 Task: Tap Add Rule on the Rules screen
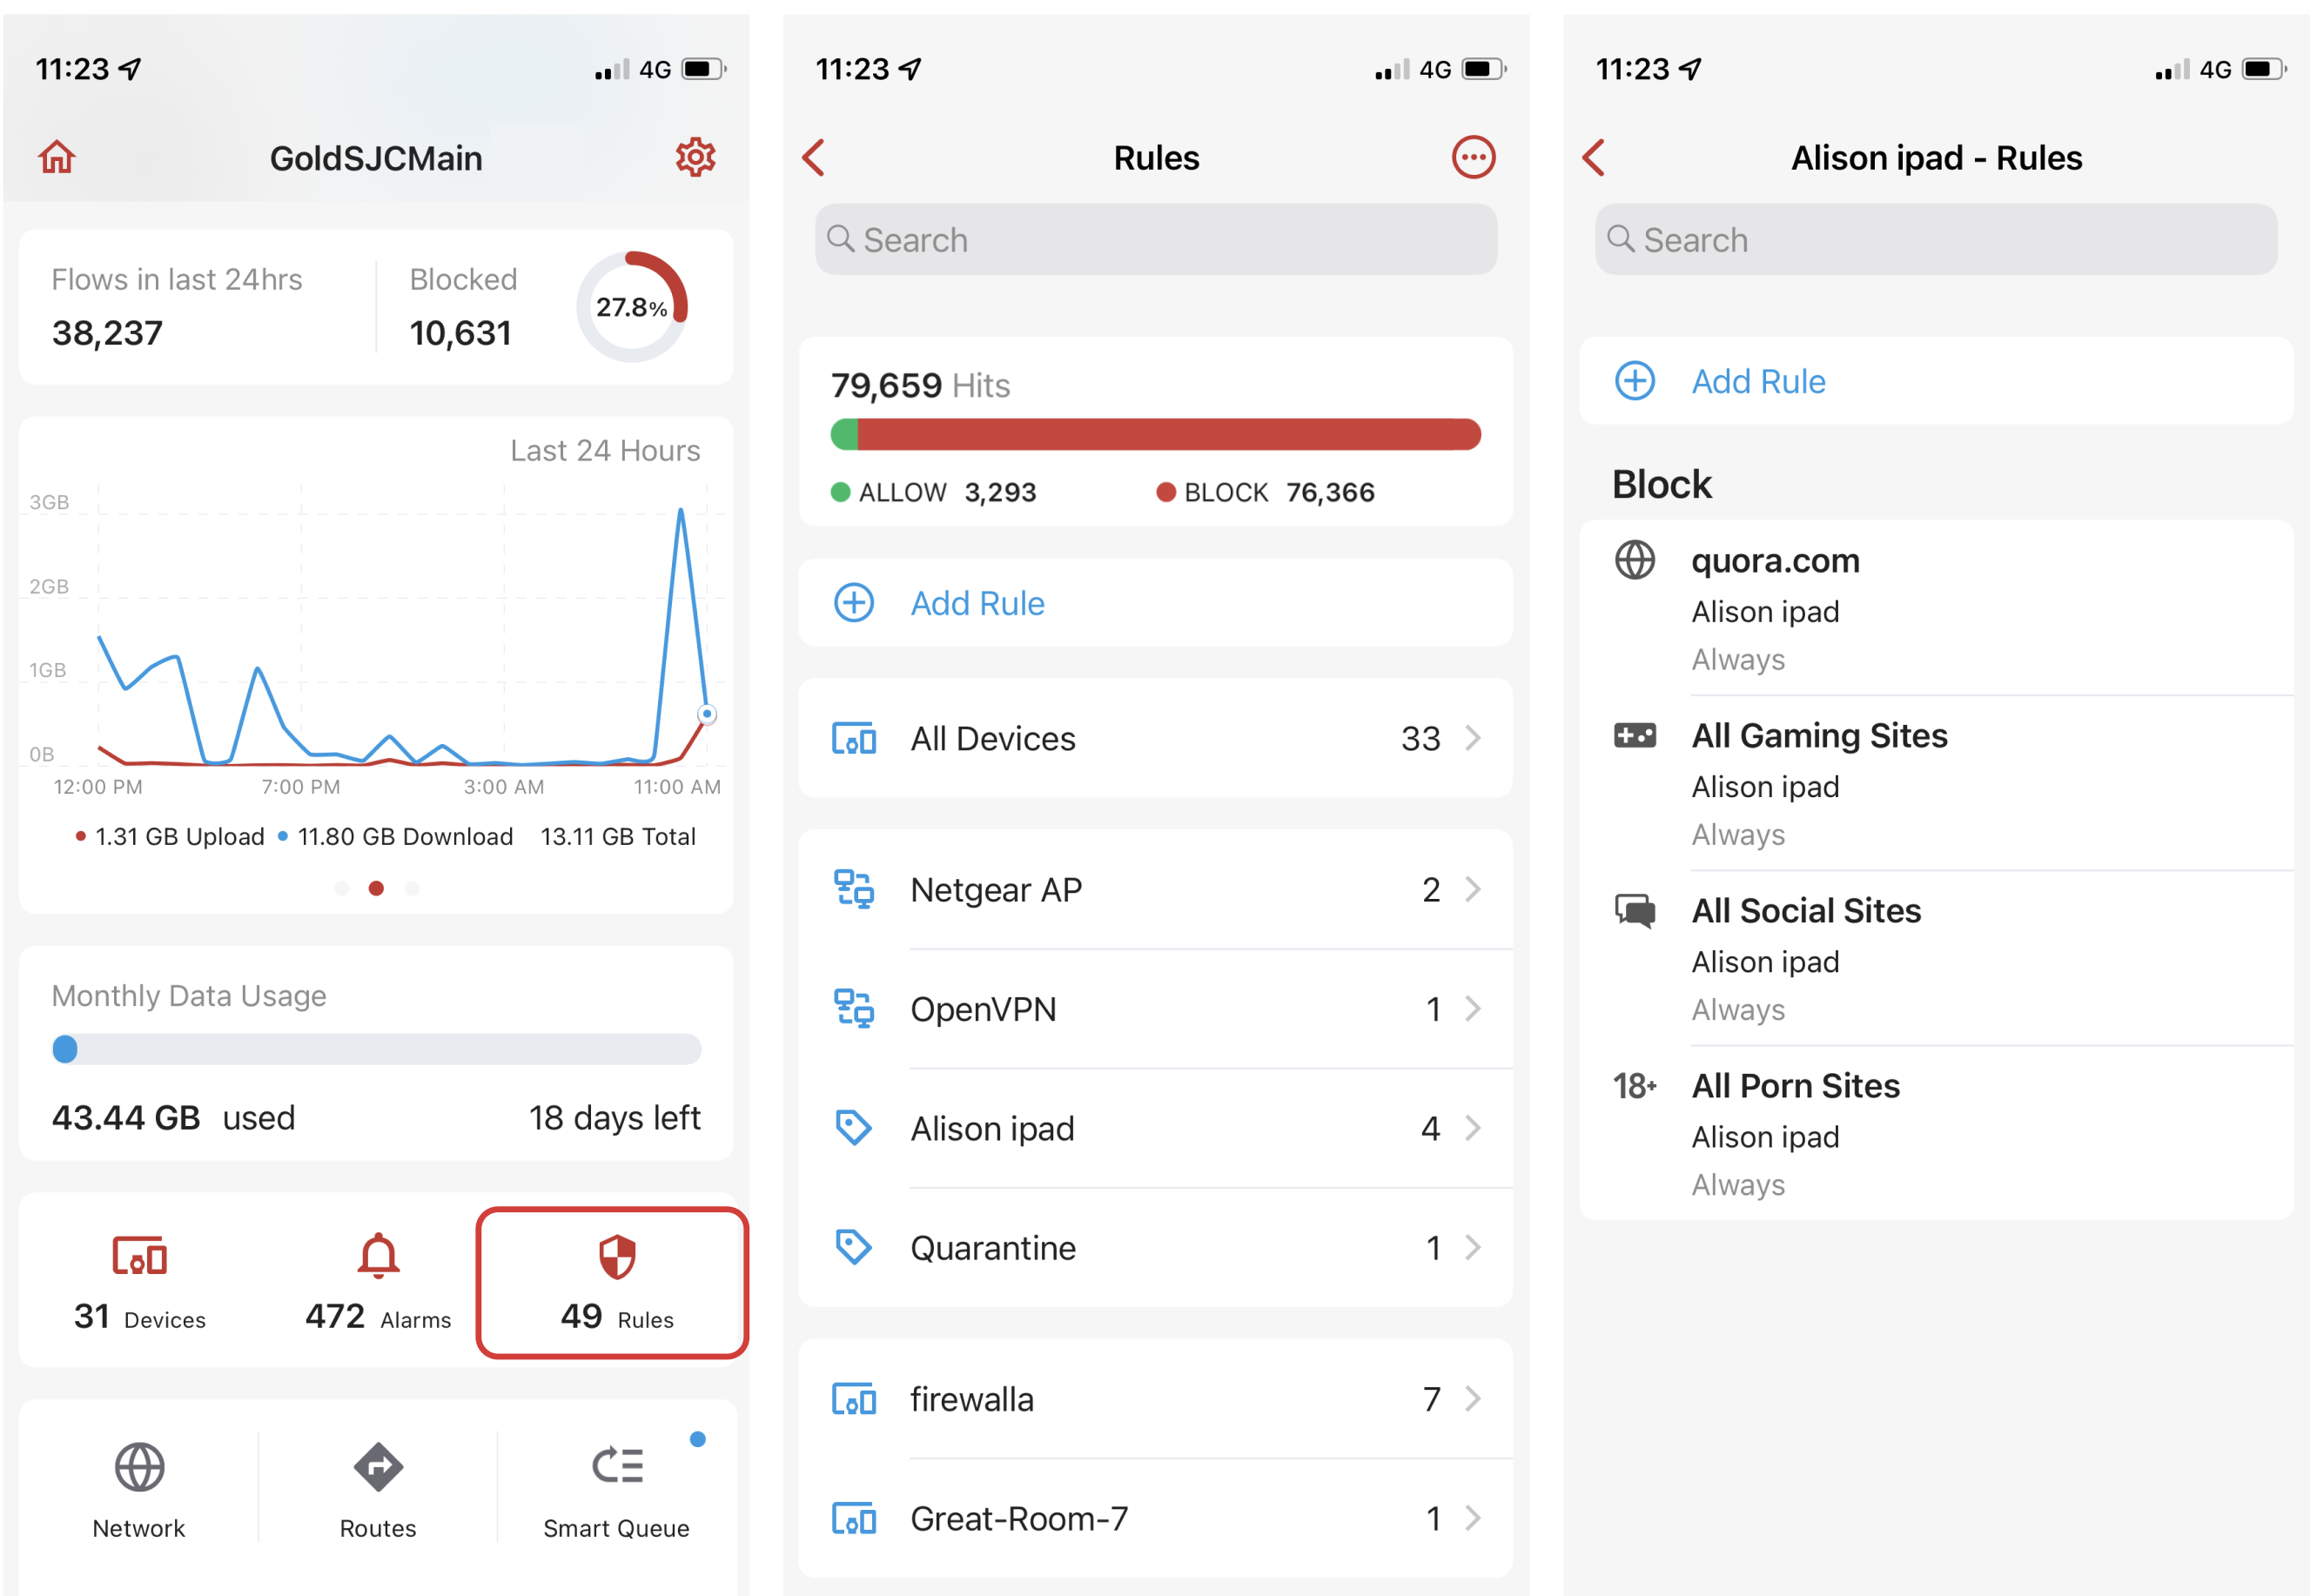pyautogui.click(x=976, y=603)
